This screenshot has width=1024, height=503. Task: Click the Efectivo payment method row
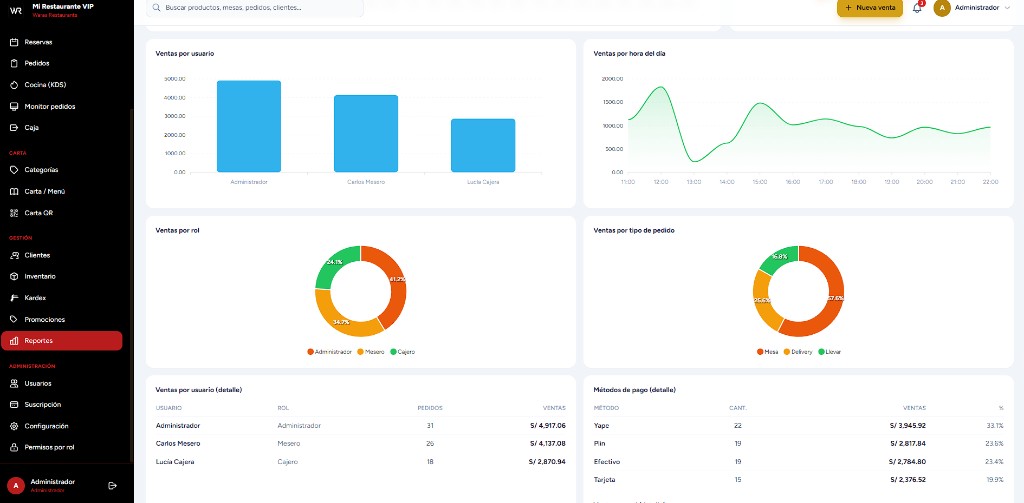(798, 461)
